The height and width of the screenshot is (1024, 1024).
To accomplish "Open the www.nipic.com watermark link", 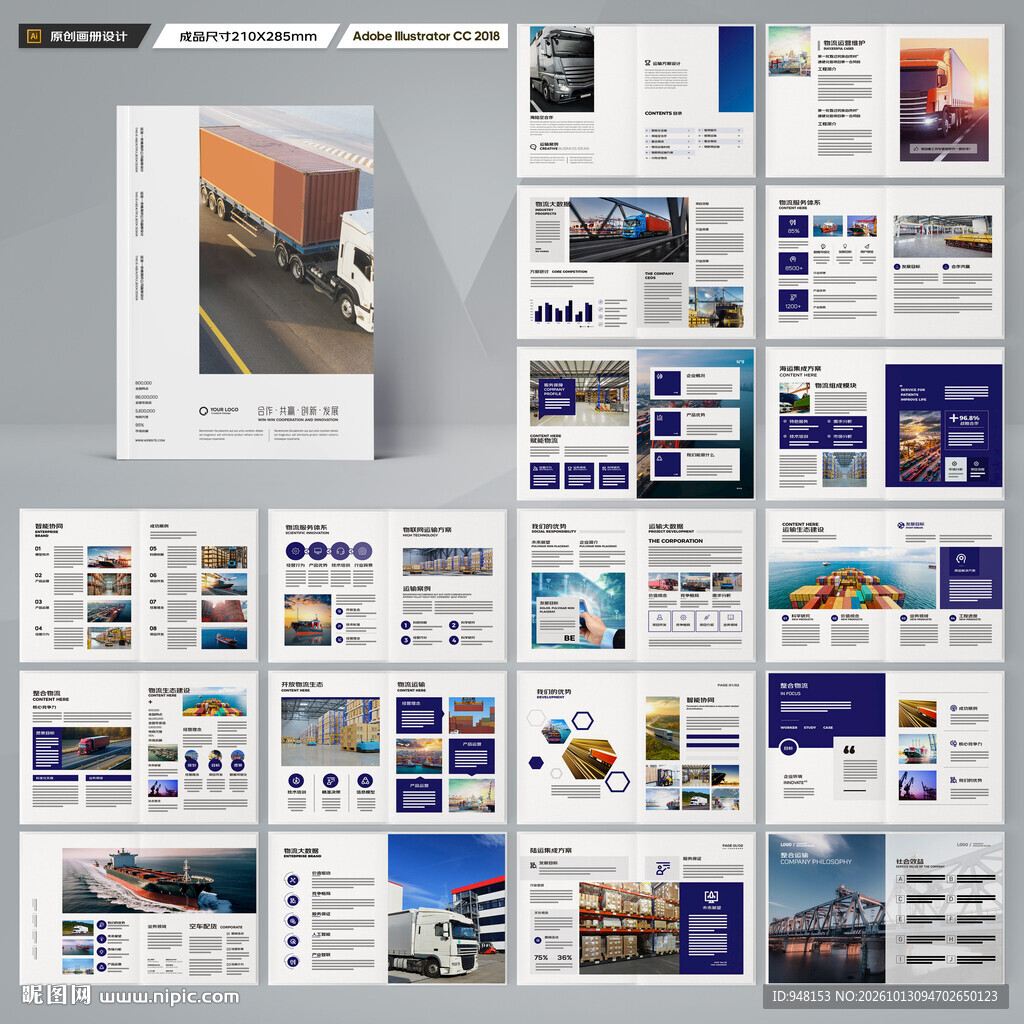I will point(169,997).
